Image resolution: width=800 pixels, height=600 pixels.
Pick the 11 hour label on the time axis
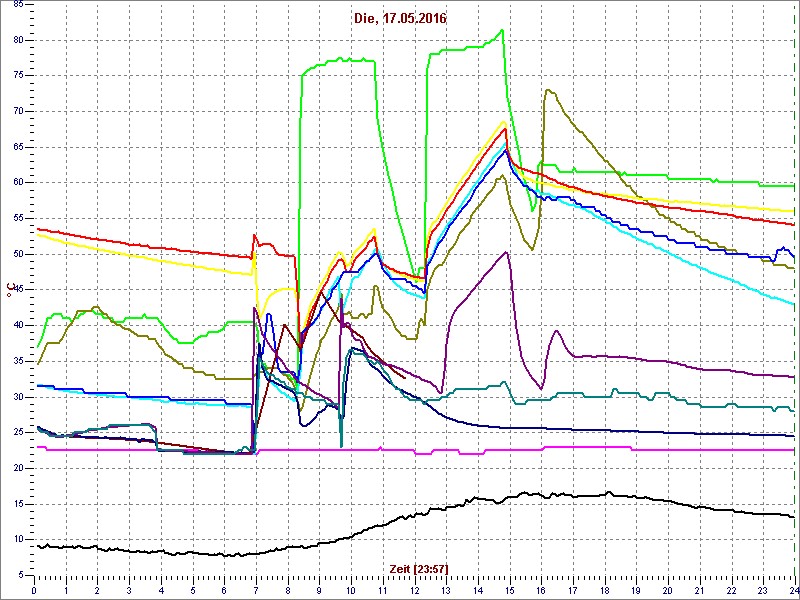pos(383,590)
